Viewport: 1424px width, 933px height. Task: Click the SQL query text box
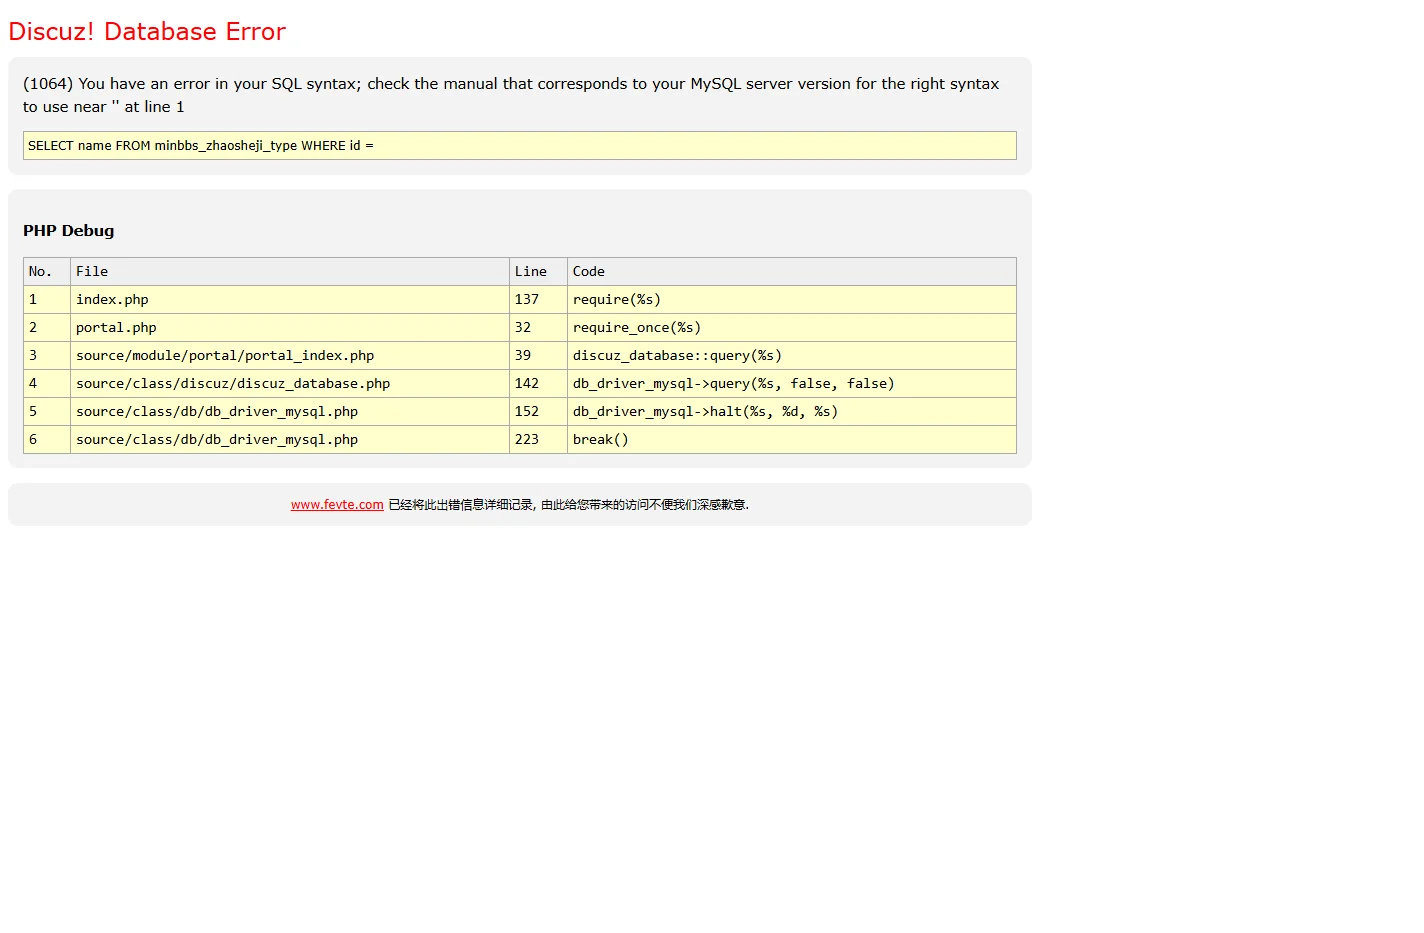[x=520, y=146]
